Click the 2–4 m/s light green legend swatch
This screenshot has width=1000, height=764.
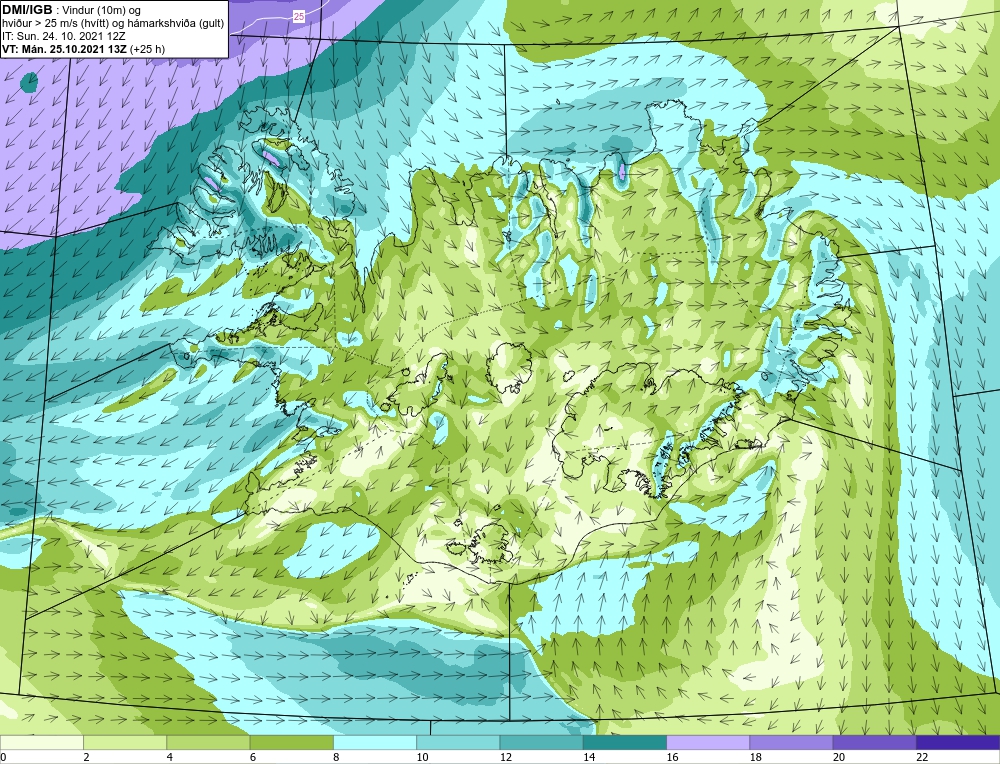tap(125, 743)
